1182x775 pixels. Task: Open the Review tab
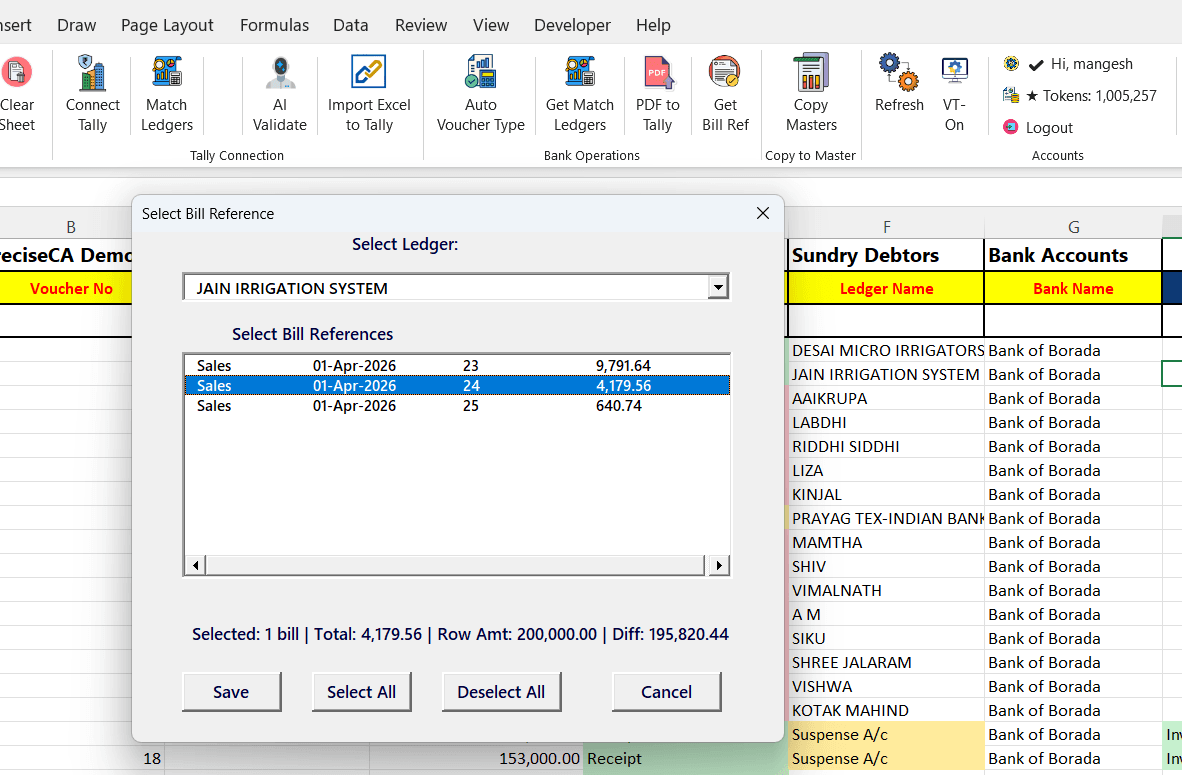pyautogui.click(x=421, y=25)
